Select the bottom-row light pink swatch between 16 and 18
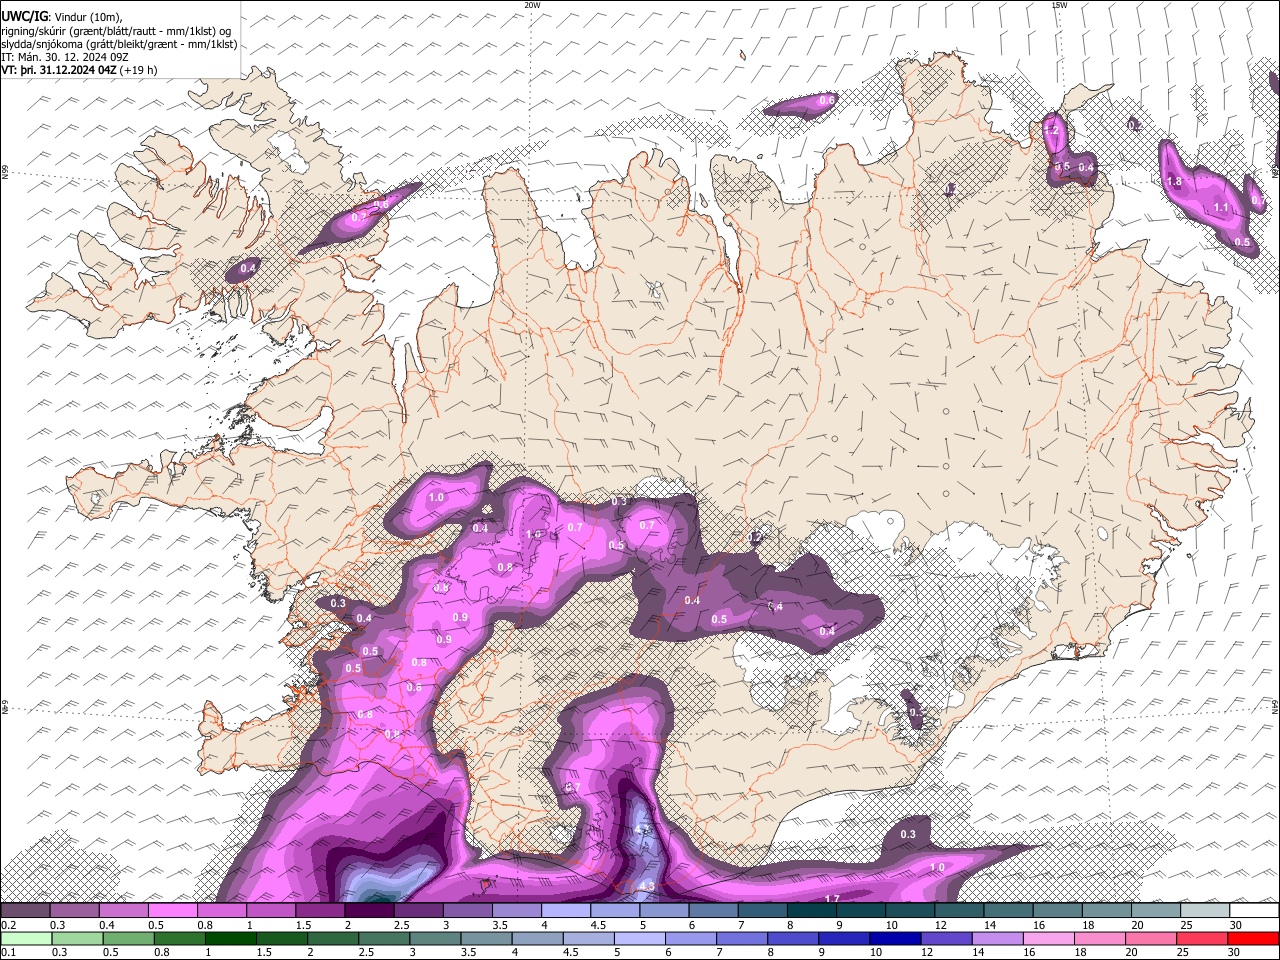The height and width of the screenshot is (960, 1280). pos(1049,938)
